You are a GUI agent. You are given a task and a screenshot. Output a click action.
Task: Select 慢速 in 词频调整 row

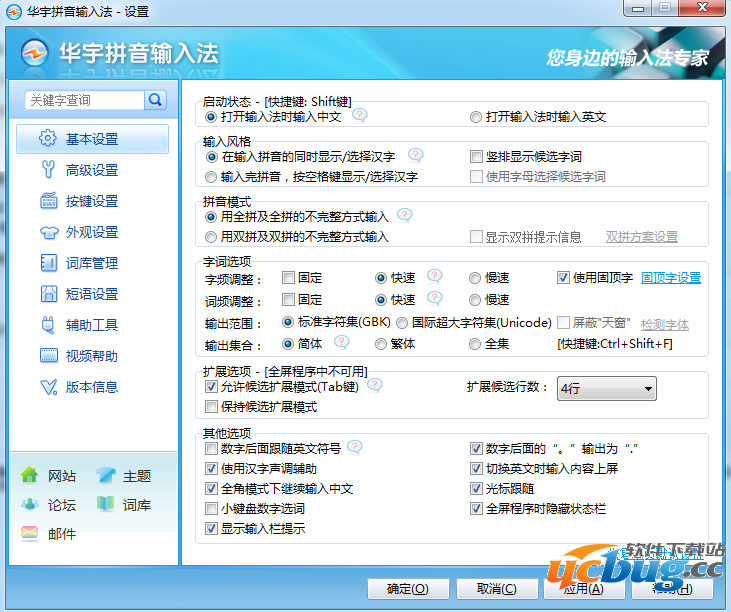[475, 300]
